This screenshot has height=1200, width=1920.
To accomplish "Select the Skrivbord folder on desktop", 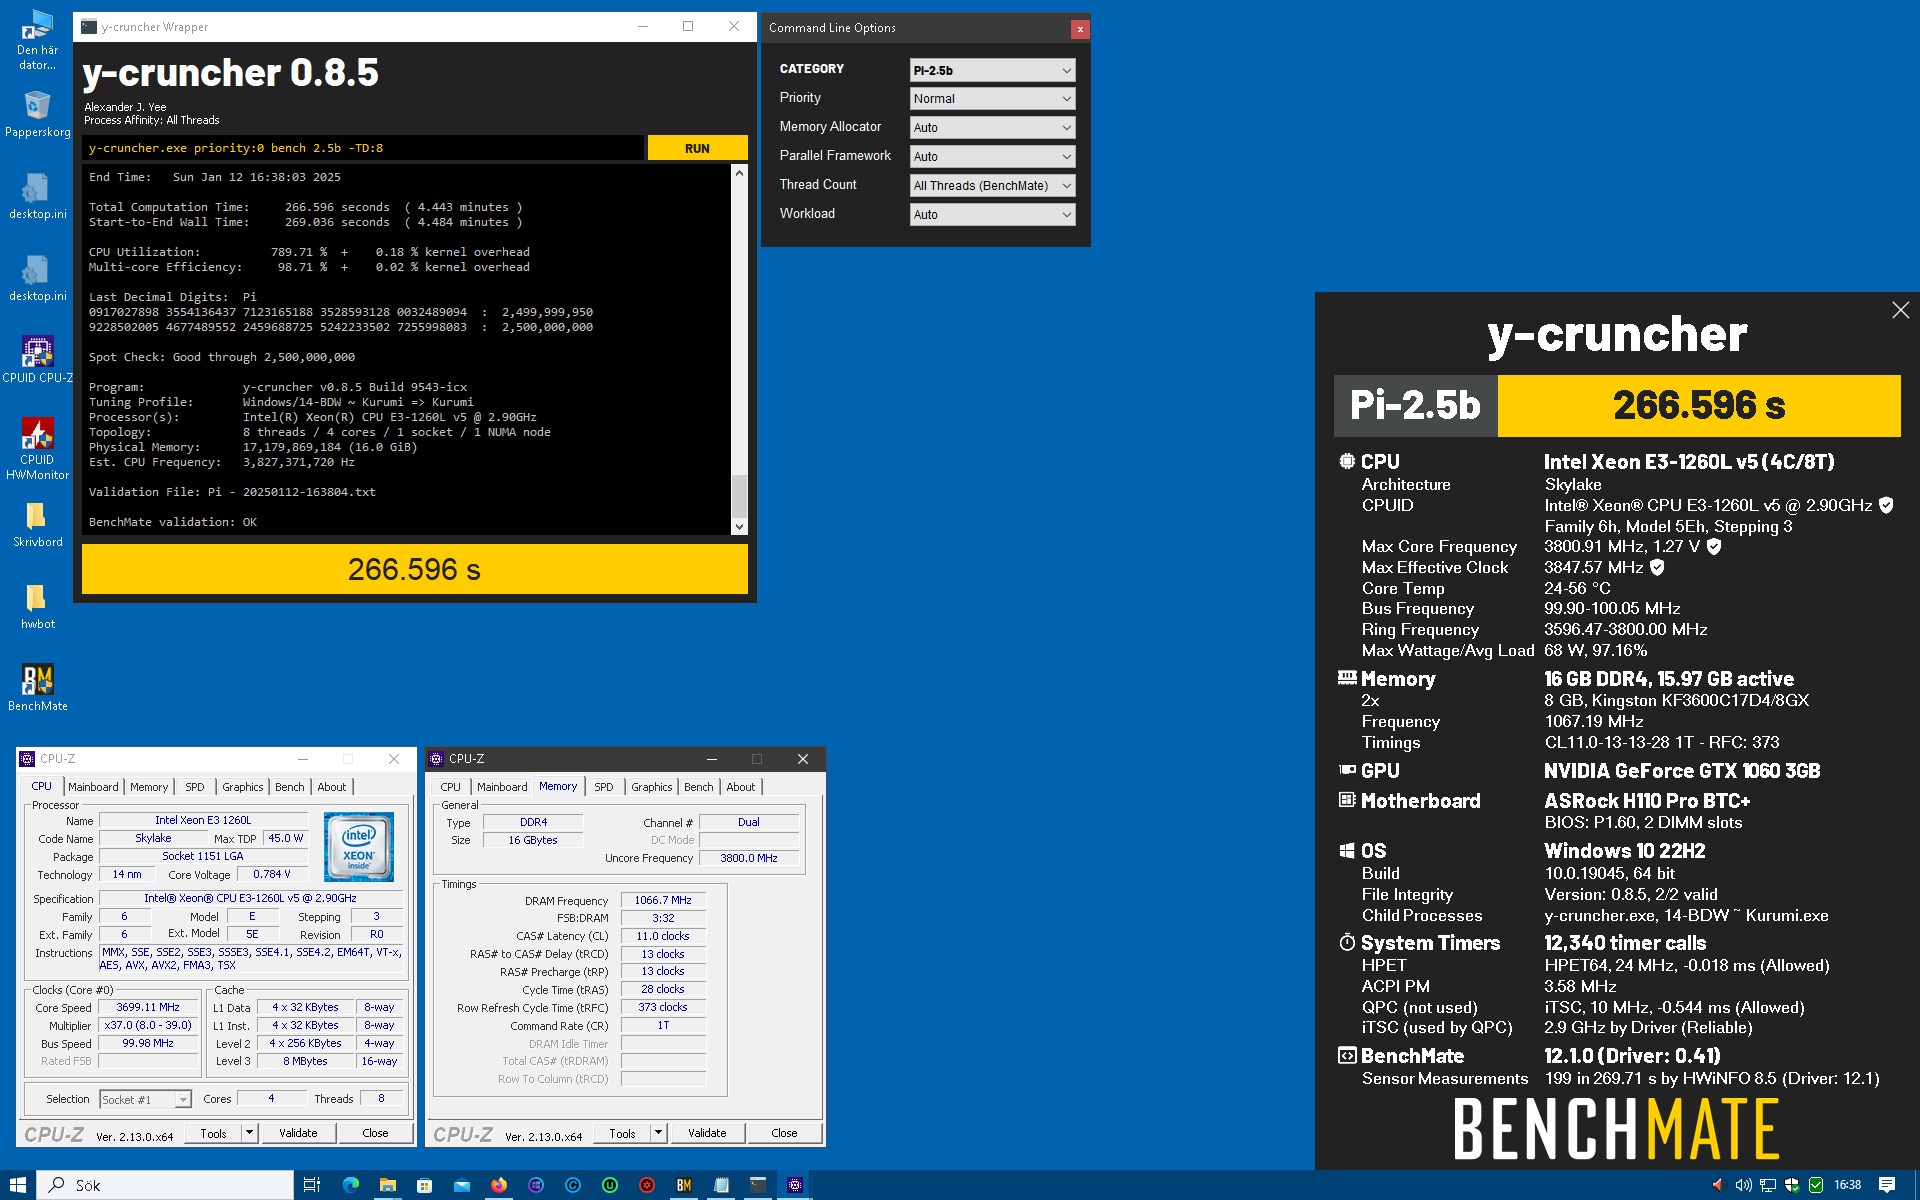I will [x=37, y=524].
